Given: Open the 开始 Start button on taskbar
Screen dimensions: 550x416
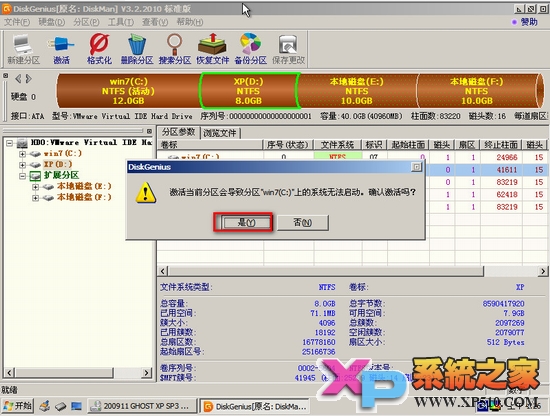Looking at the screenshot, I should [x=18, y=406].
